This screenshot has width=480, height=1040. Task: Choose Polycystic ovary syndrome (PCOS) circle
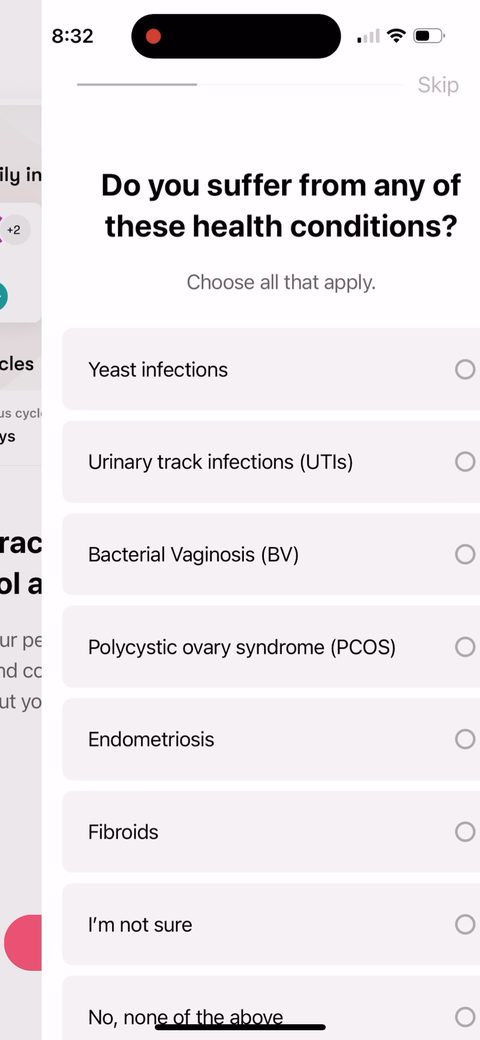465,647
